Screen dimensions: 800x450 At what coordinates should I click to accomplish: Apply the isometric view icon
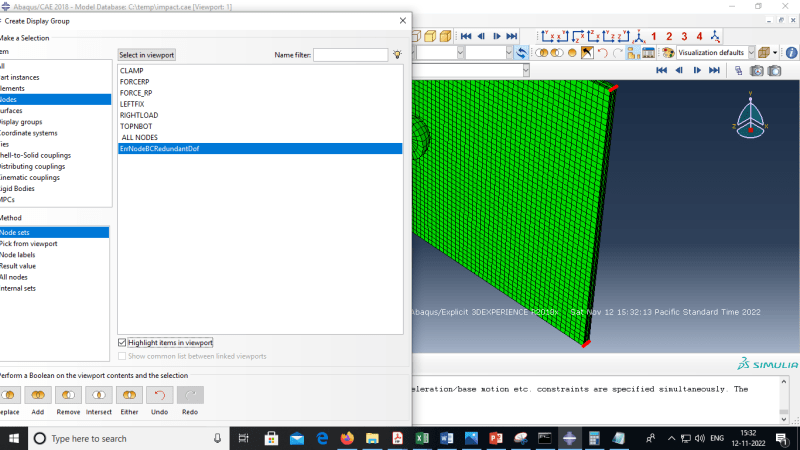[x=639, y=36]
